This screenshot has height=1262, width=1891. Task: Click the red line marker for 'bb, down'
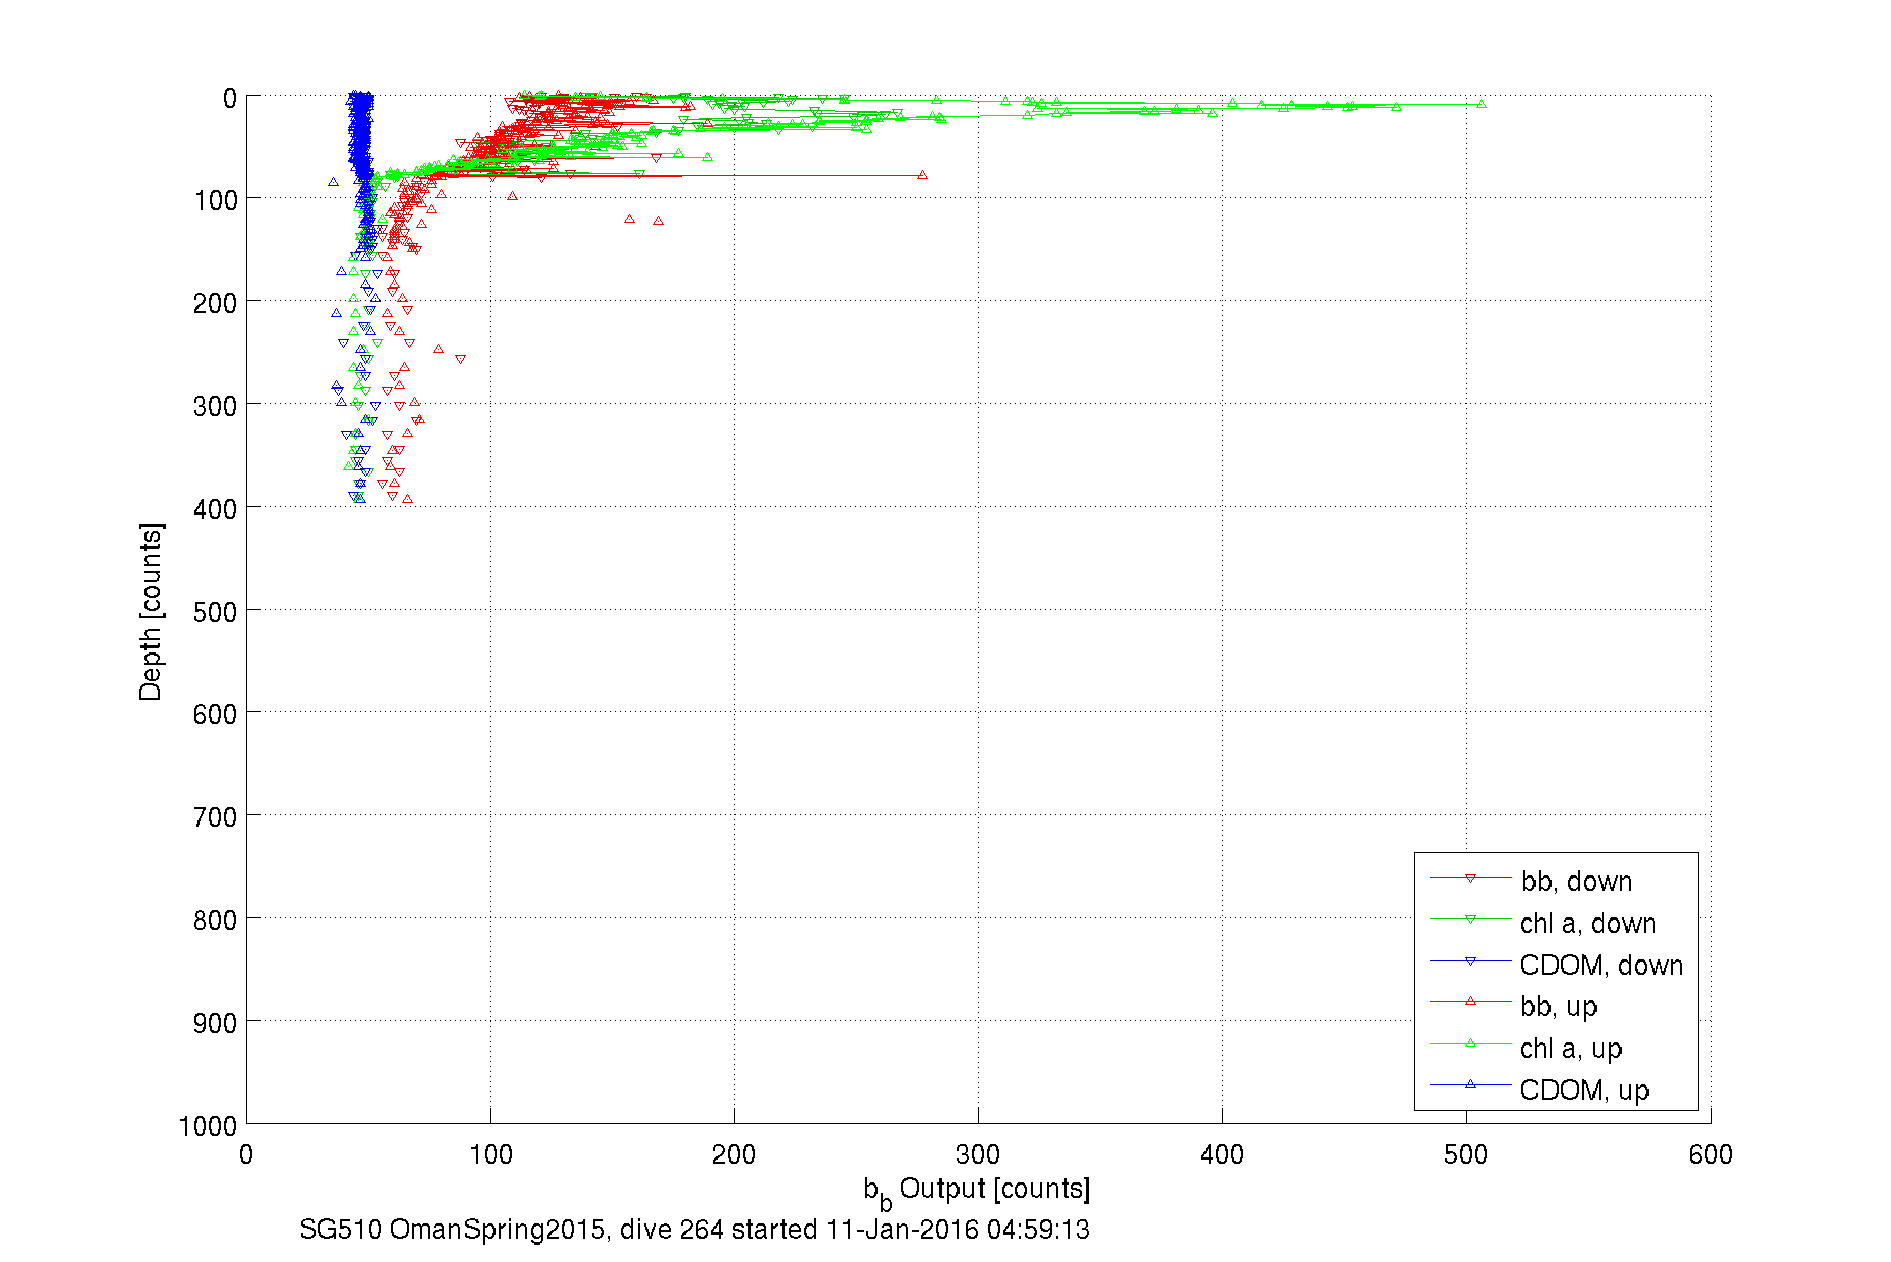tap(1470, 878)
